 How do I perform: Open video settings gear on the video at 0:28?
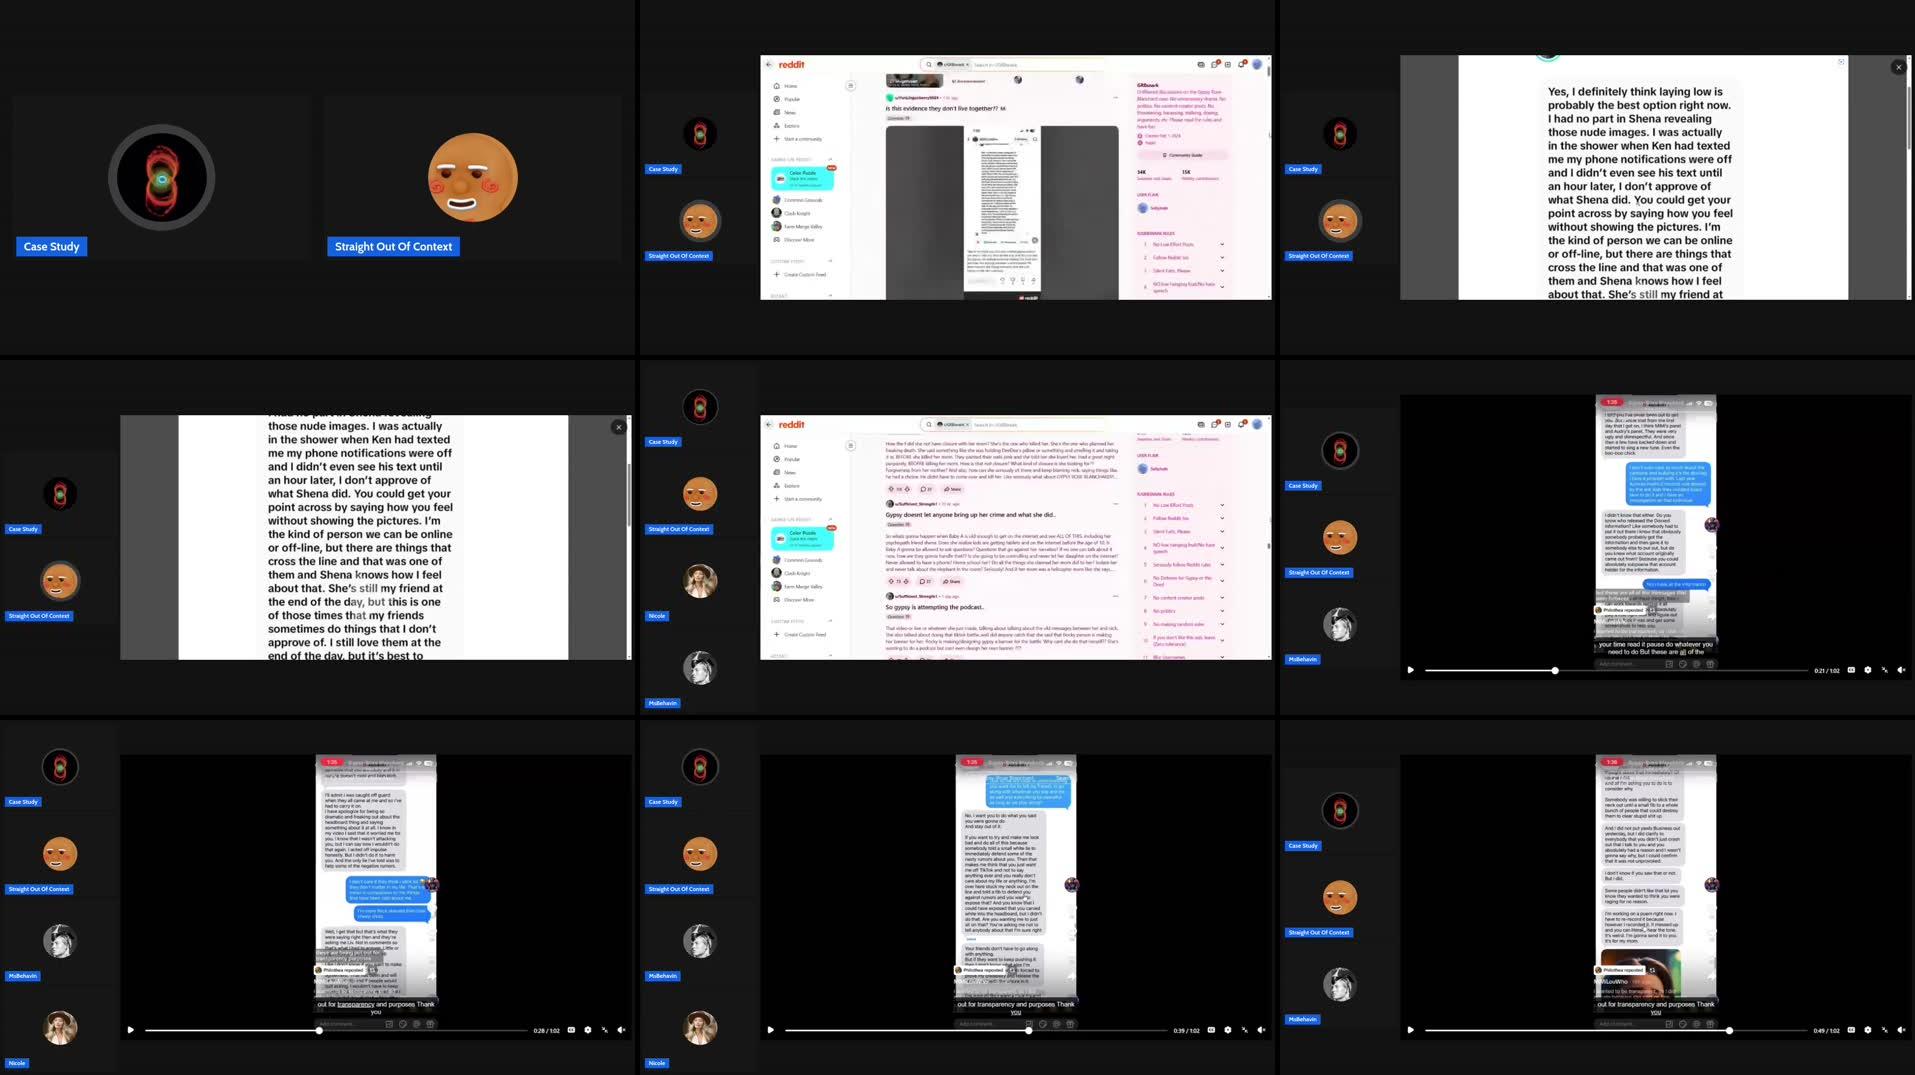pos(587,1030)
